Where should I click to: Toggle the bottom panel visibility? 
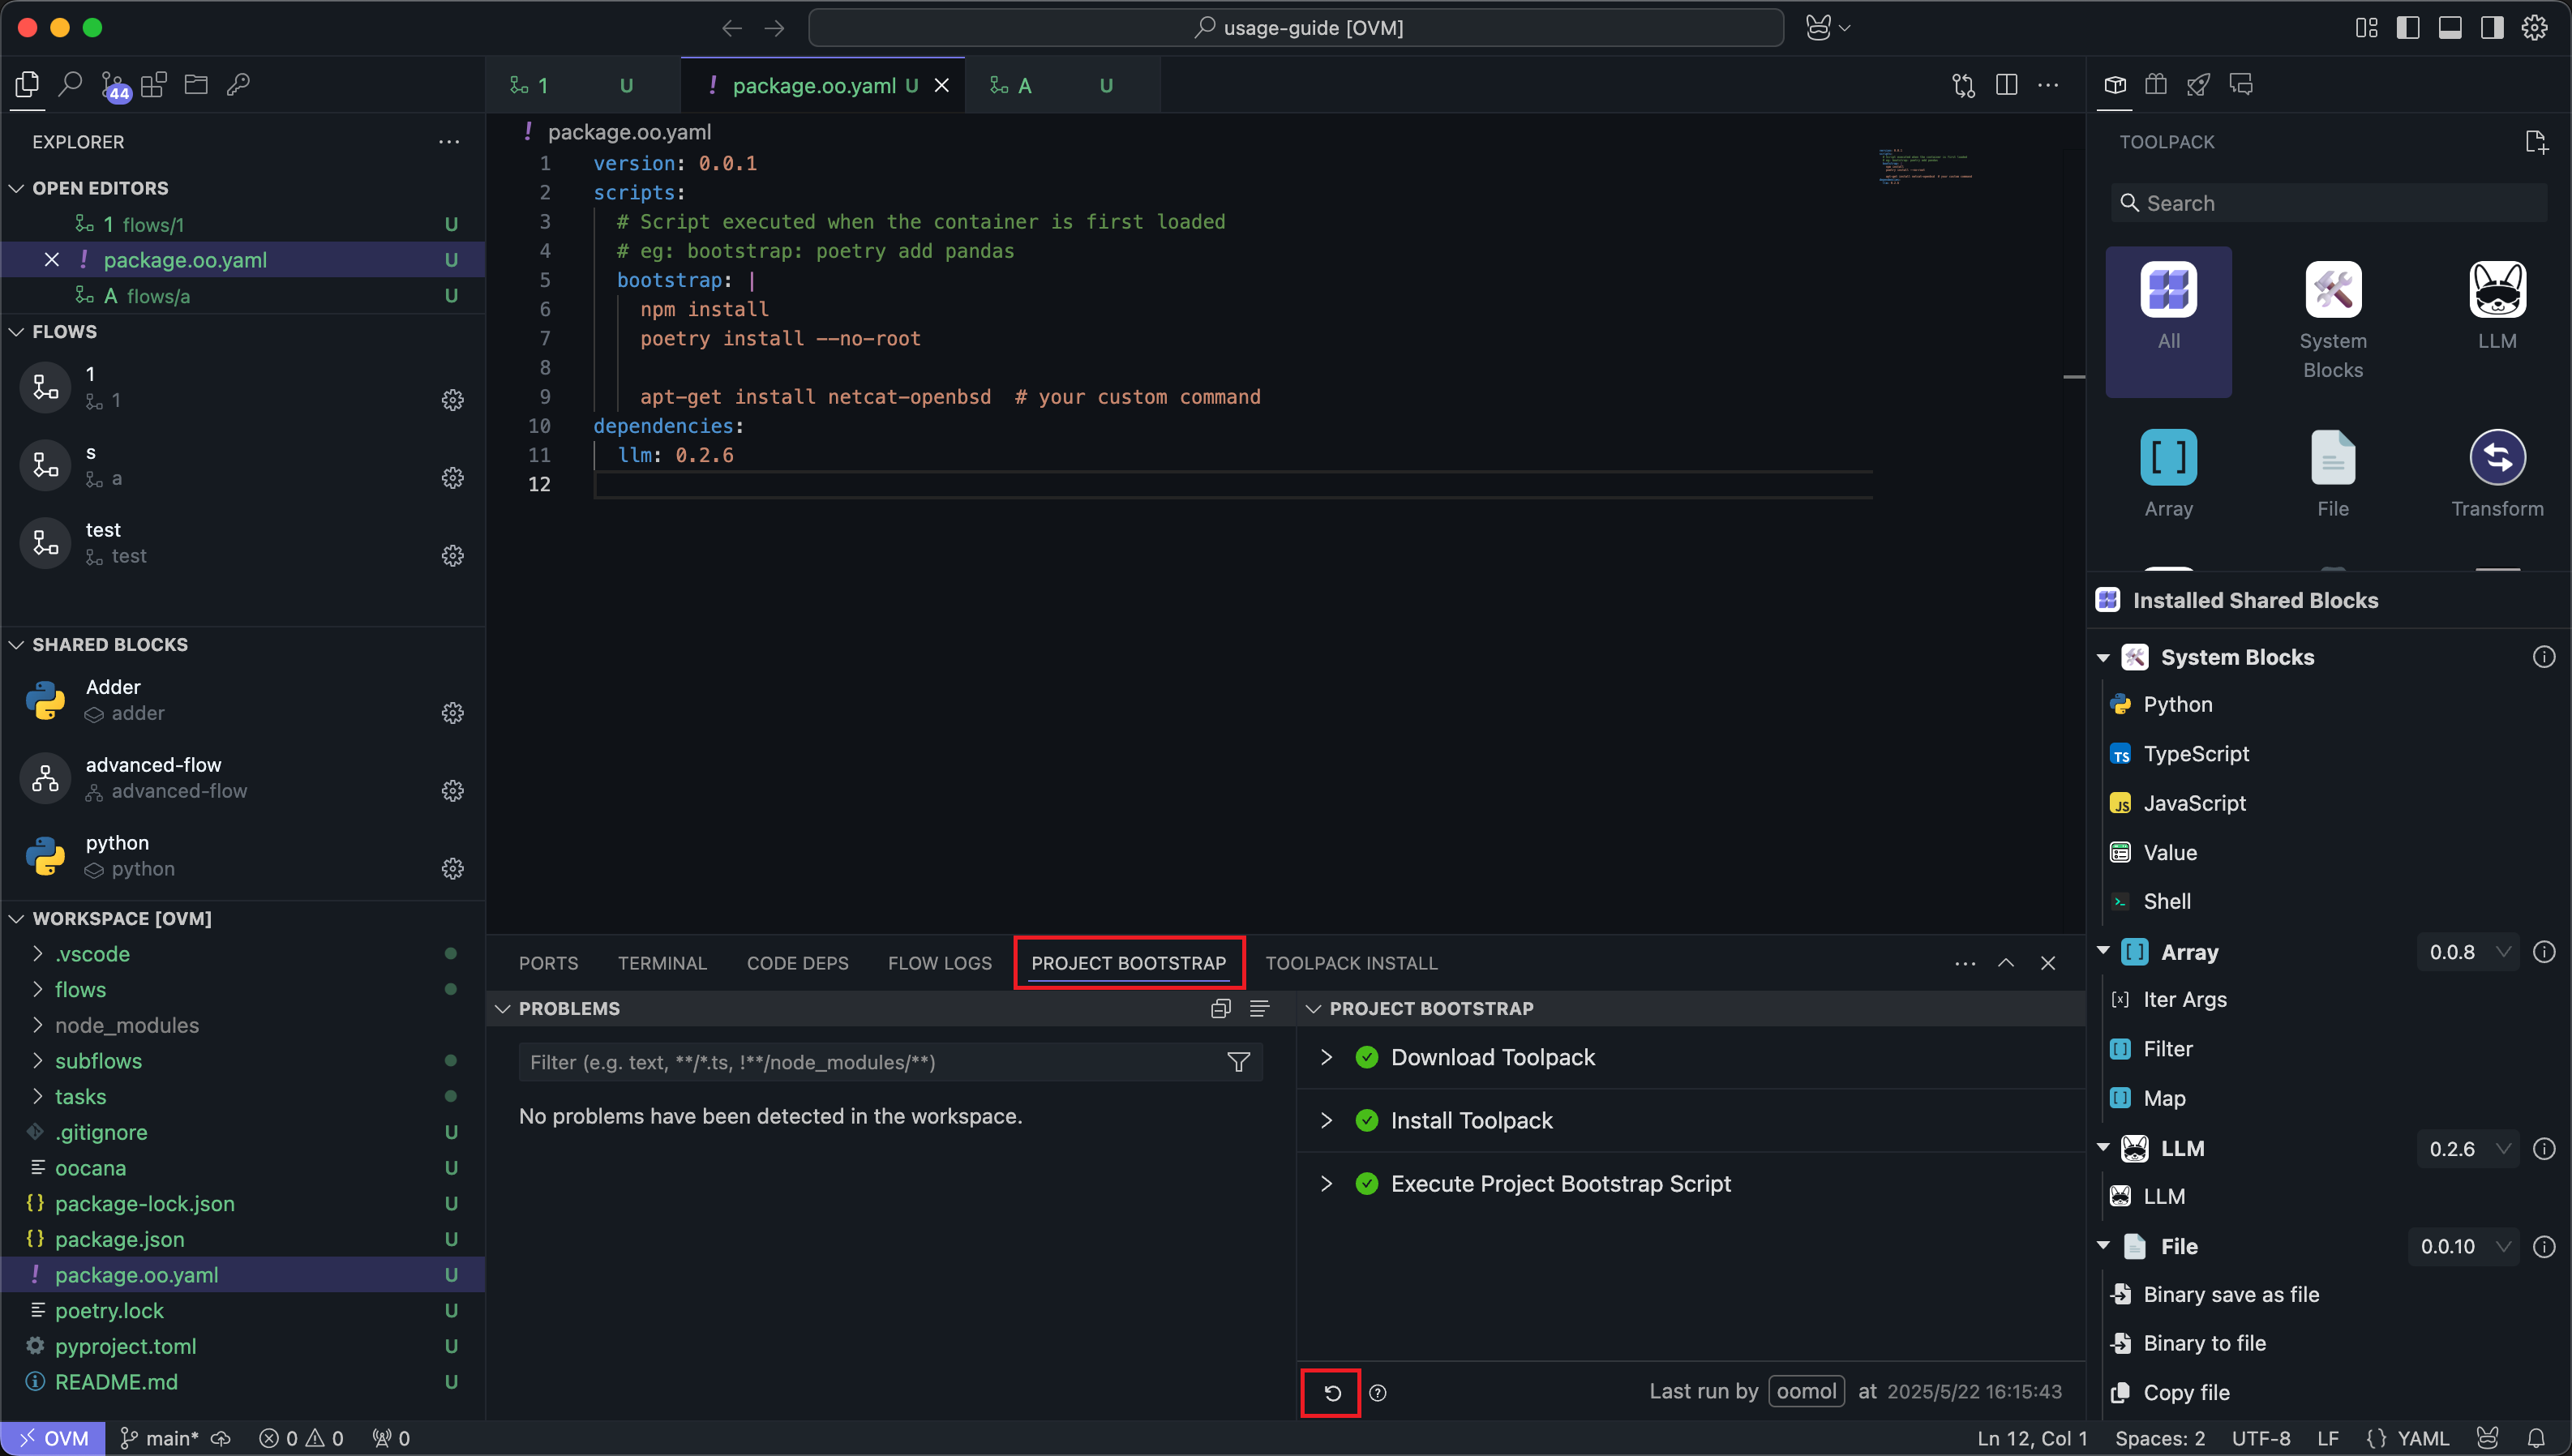click(x=2450, y=27)
